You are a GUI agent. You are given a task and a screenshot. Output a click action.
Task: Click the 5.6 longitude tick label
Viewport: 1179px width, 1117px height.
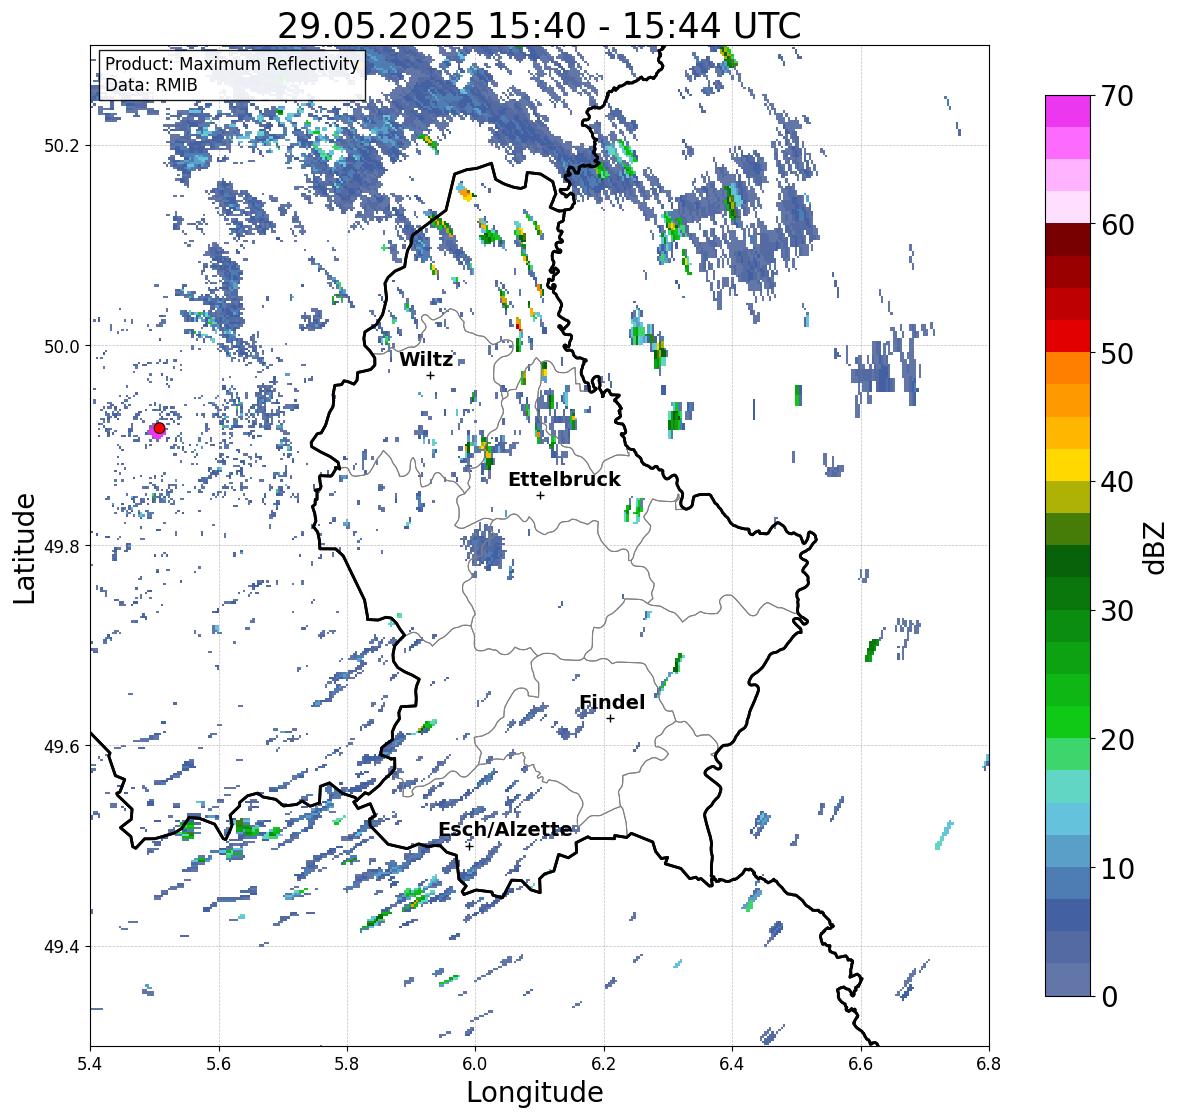coord(219,1063)
